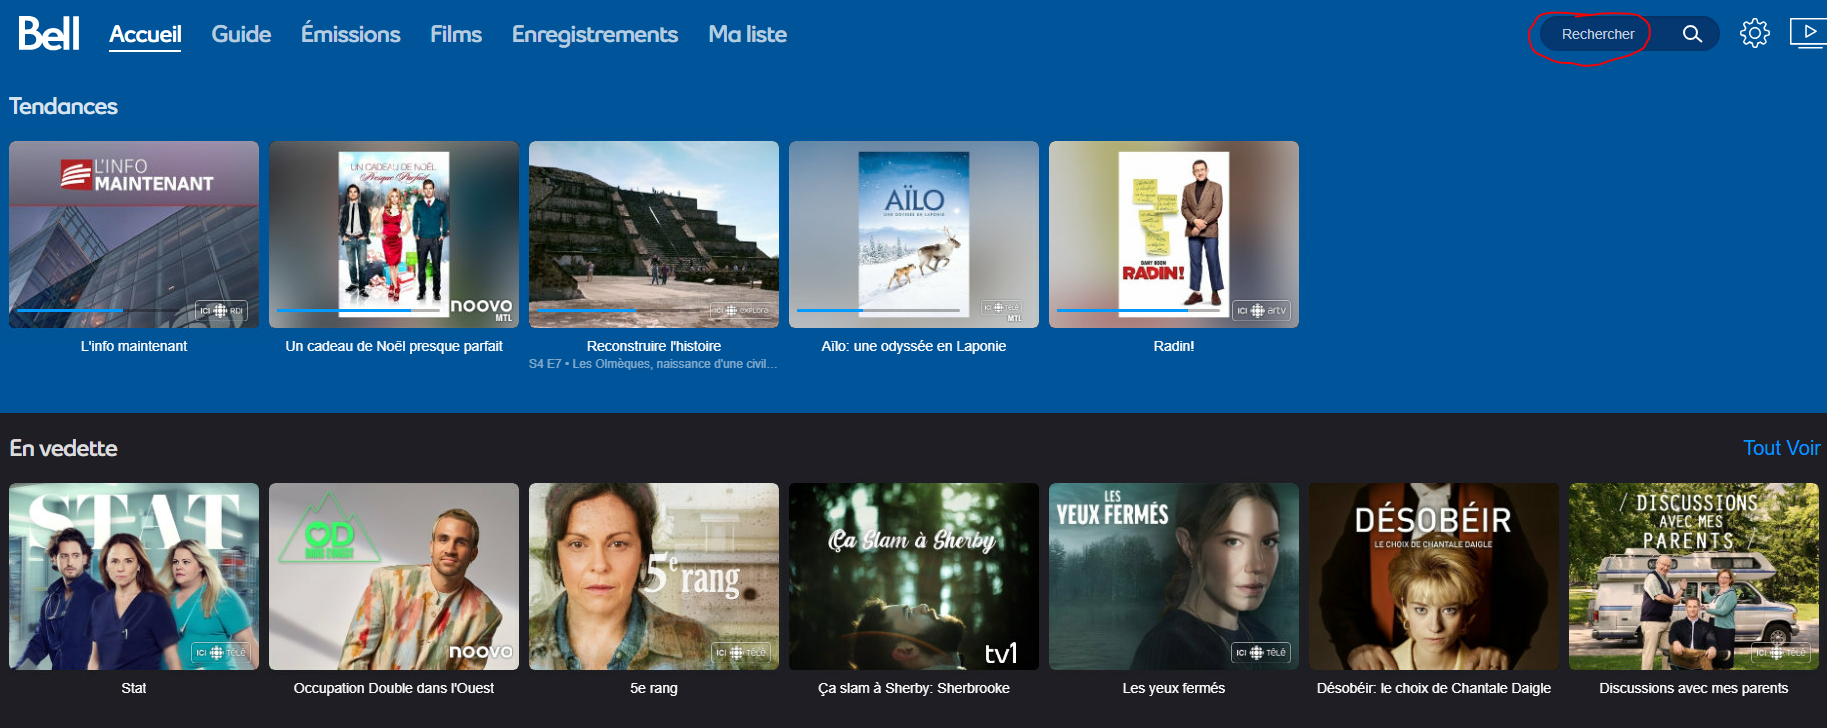Click the 5e rang title text
Image resolution: width=1827 pixels, height=728 pixels.
[654, 688]
